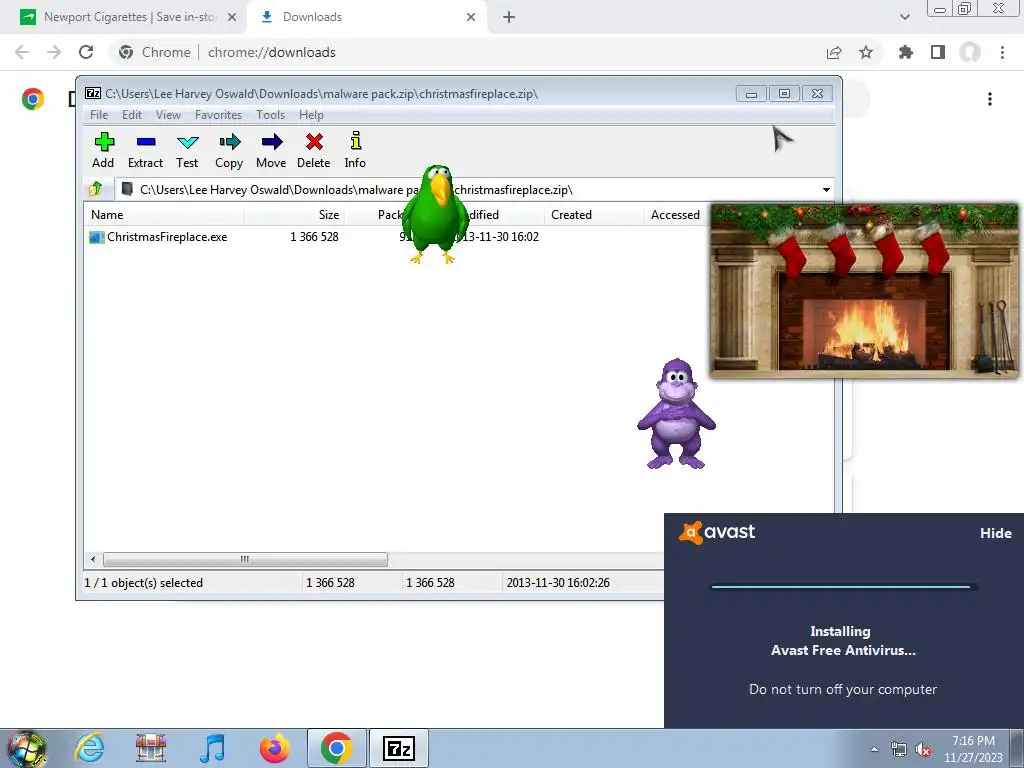Click the muted volume tray icon
The image size is (1024, 768).
point(923,750)
